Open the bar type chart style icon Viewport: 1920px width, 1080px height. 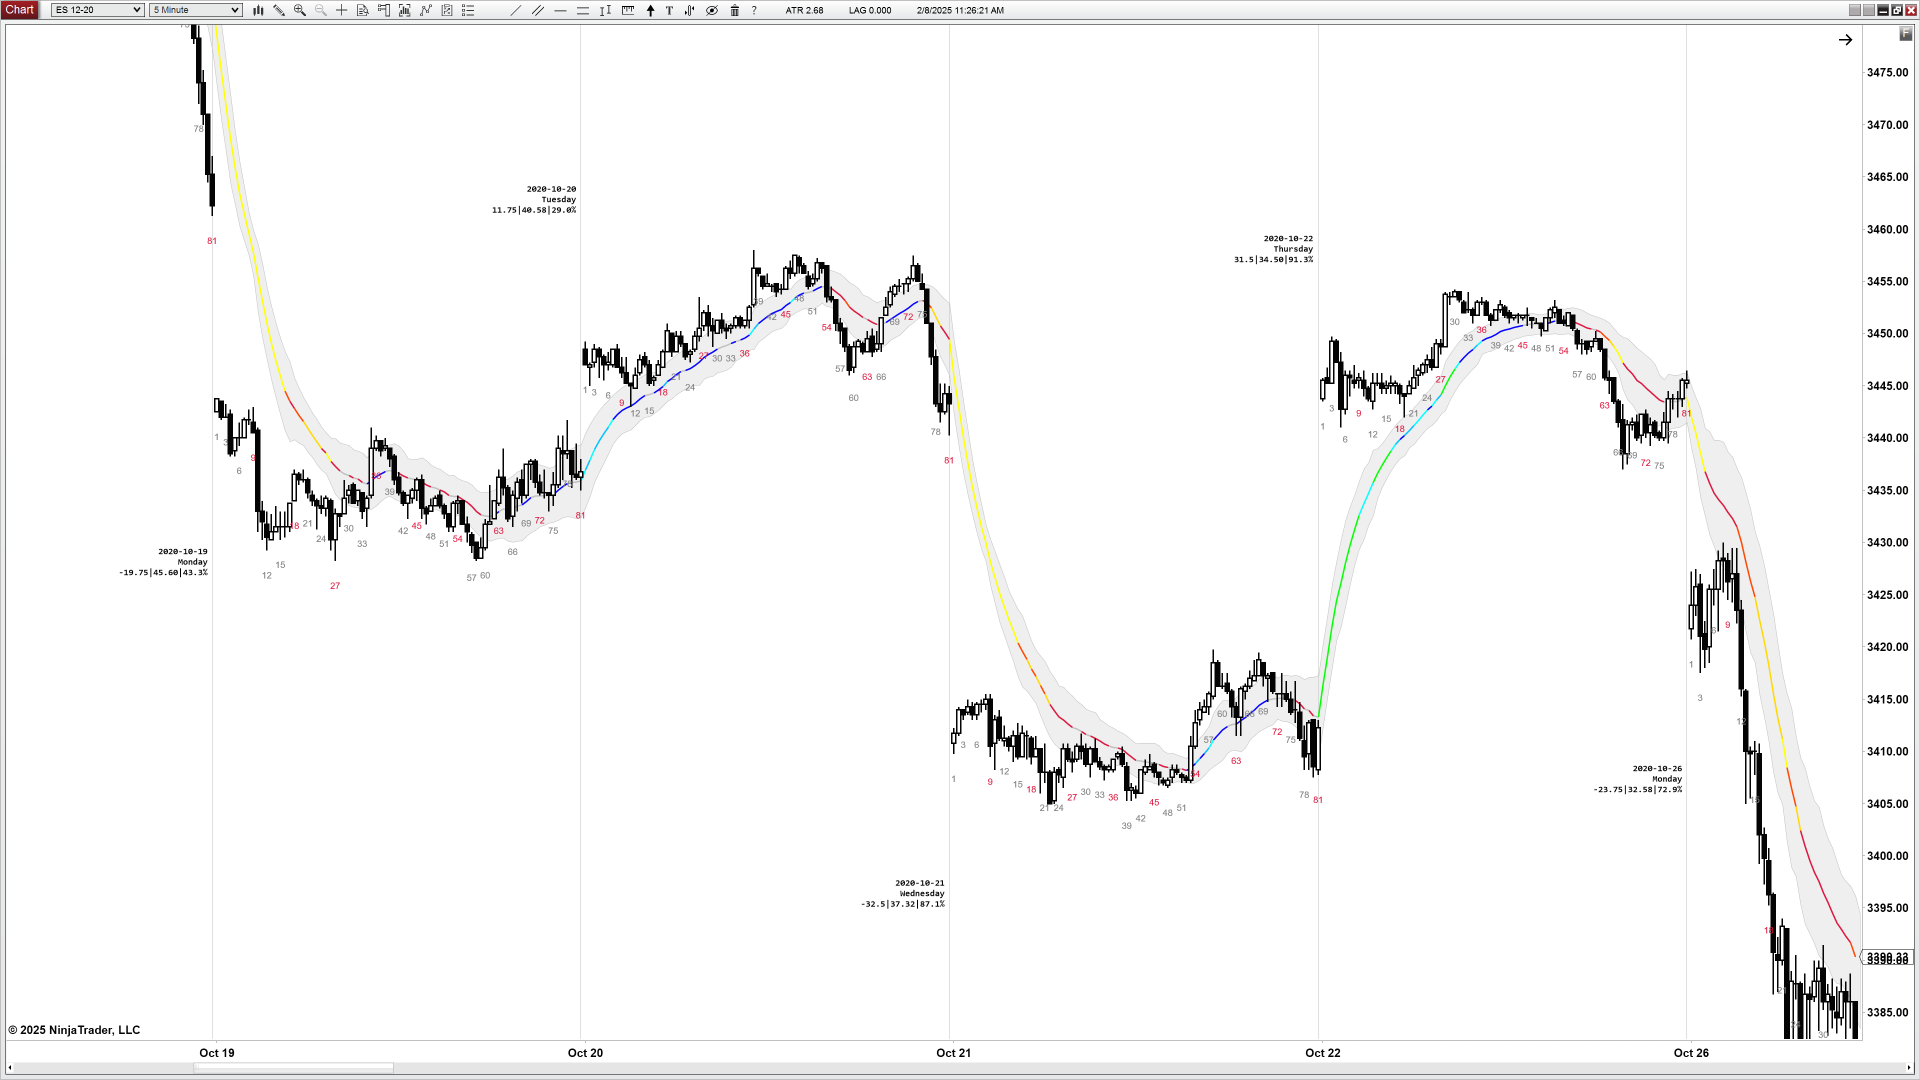tap(258, 10)
